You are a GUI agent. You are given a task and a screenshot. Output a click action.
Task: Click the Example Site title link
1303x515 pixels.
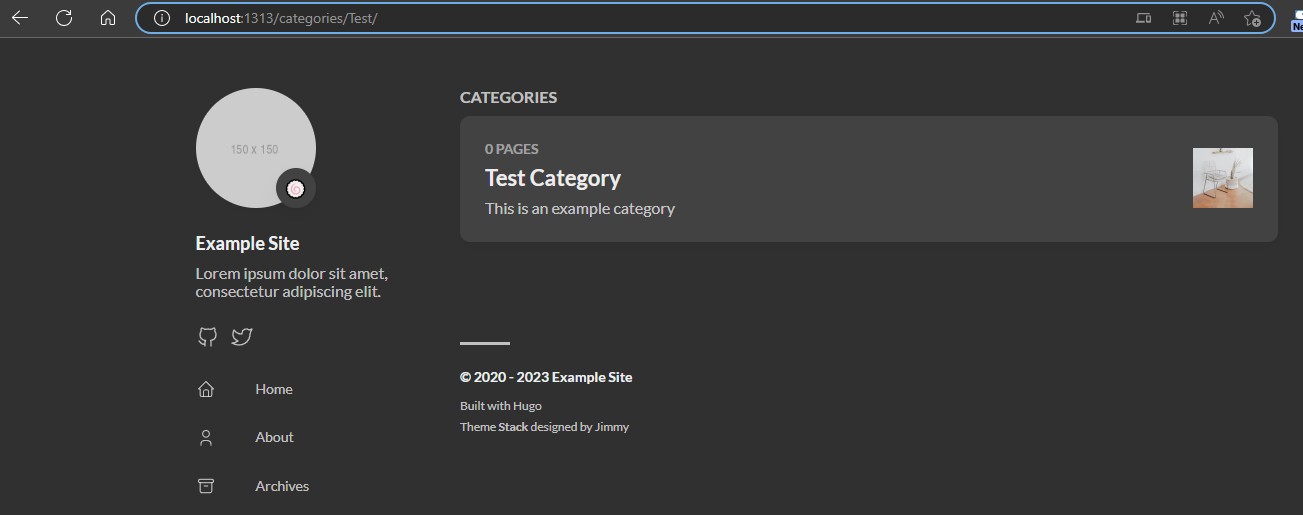(x=247, y=244)
